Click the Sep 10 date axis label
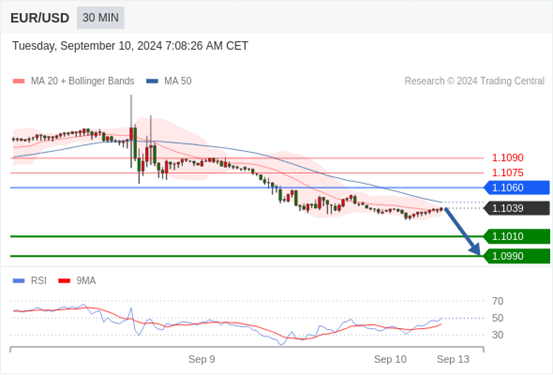 tap(390, 359)
